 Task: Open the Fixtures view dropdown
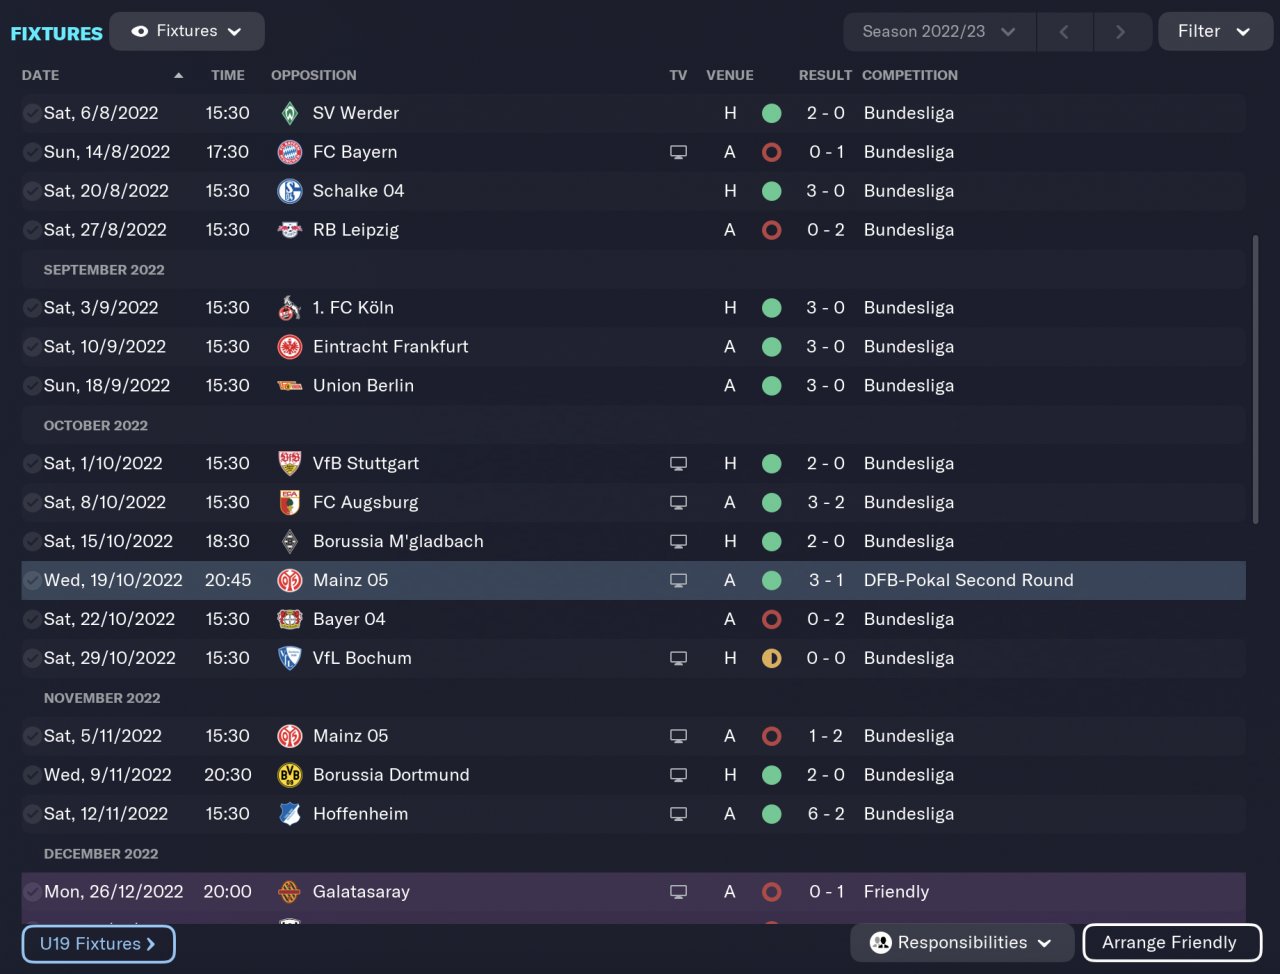[x=187, y=31]
